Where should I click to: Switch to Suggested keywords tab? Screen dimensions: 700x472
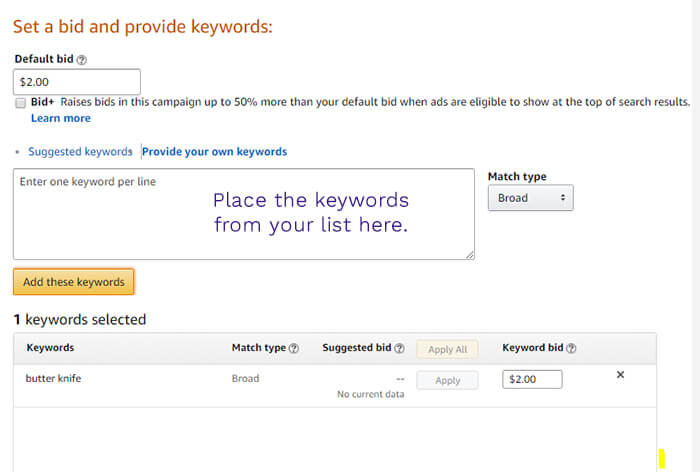tap(80, 152)
